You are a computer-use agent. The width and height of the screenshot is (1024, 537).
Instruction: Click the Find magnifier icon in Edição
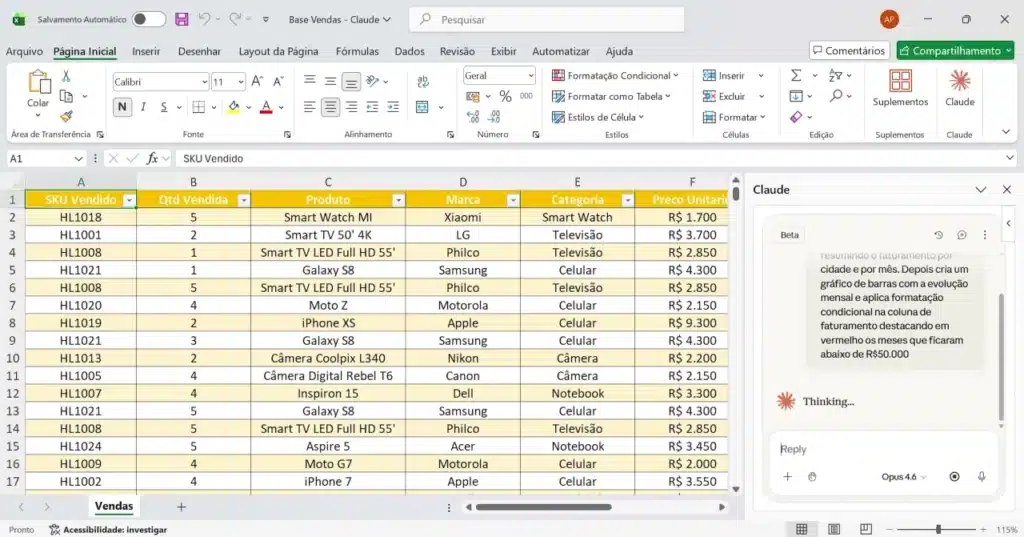(836, 96)
